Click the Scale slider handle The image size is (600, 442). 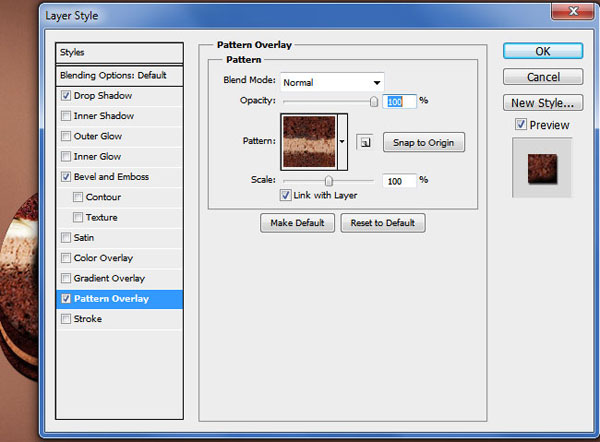coord(329,181)
